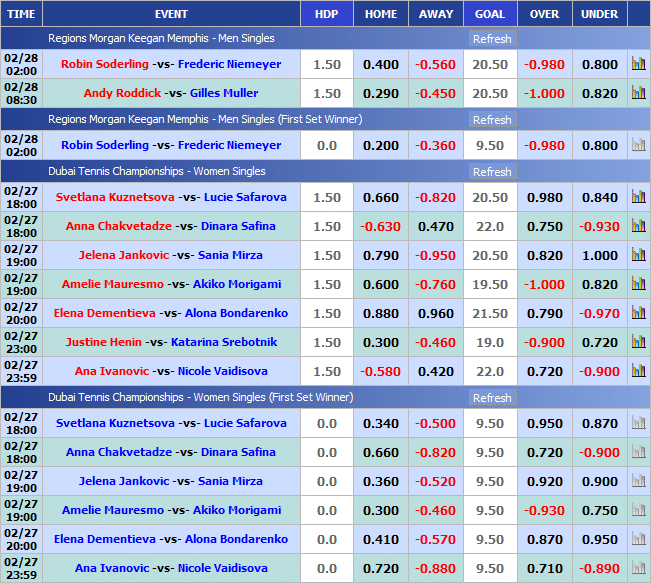Open chart icon for Soderling First Set Winner row
Viewport: 651px width, 583px height.
tap(638, 145)
